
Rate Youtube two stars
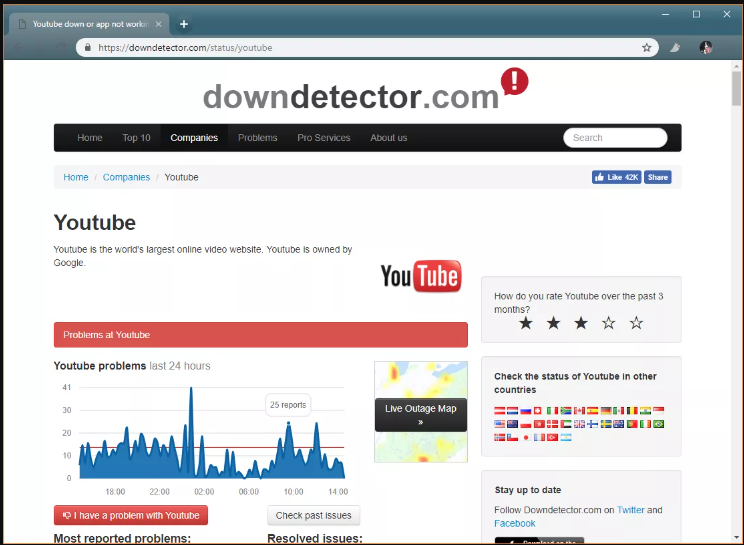click(x=553, y=323)
